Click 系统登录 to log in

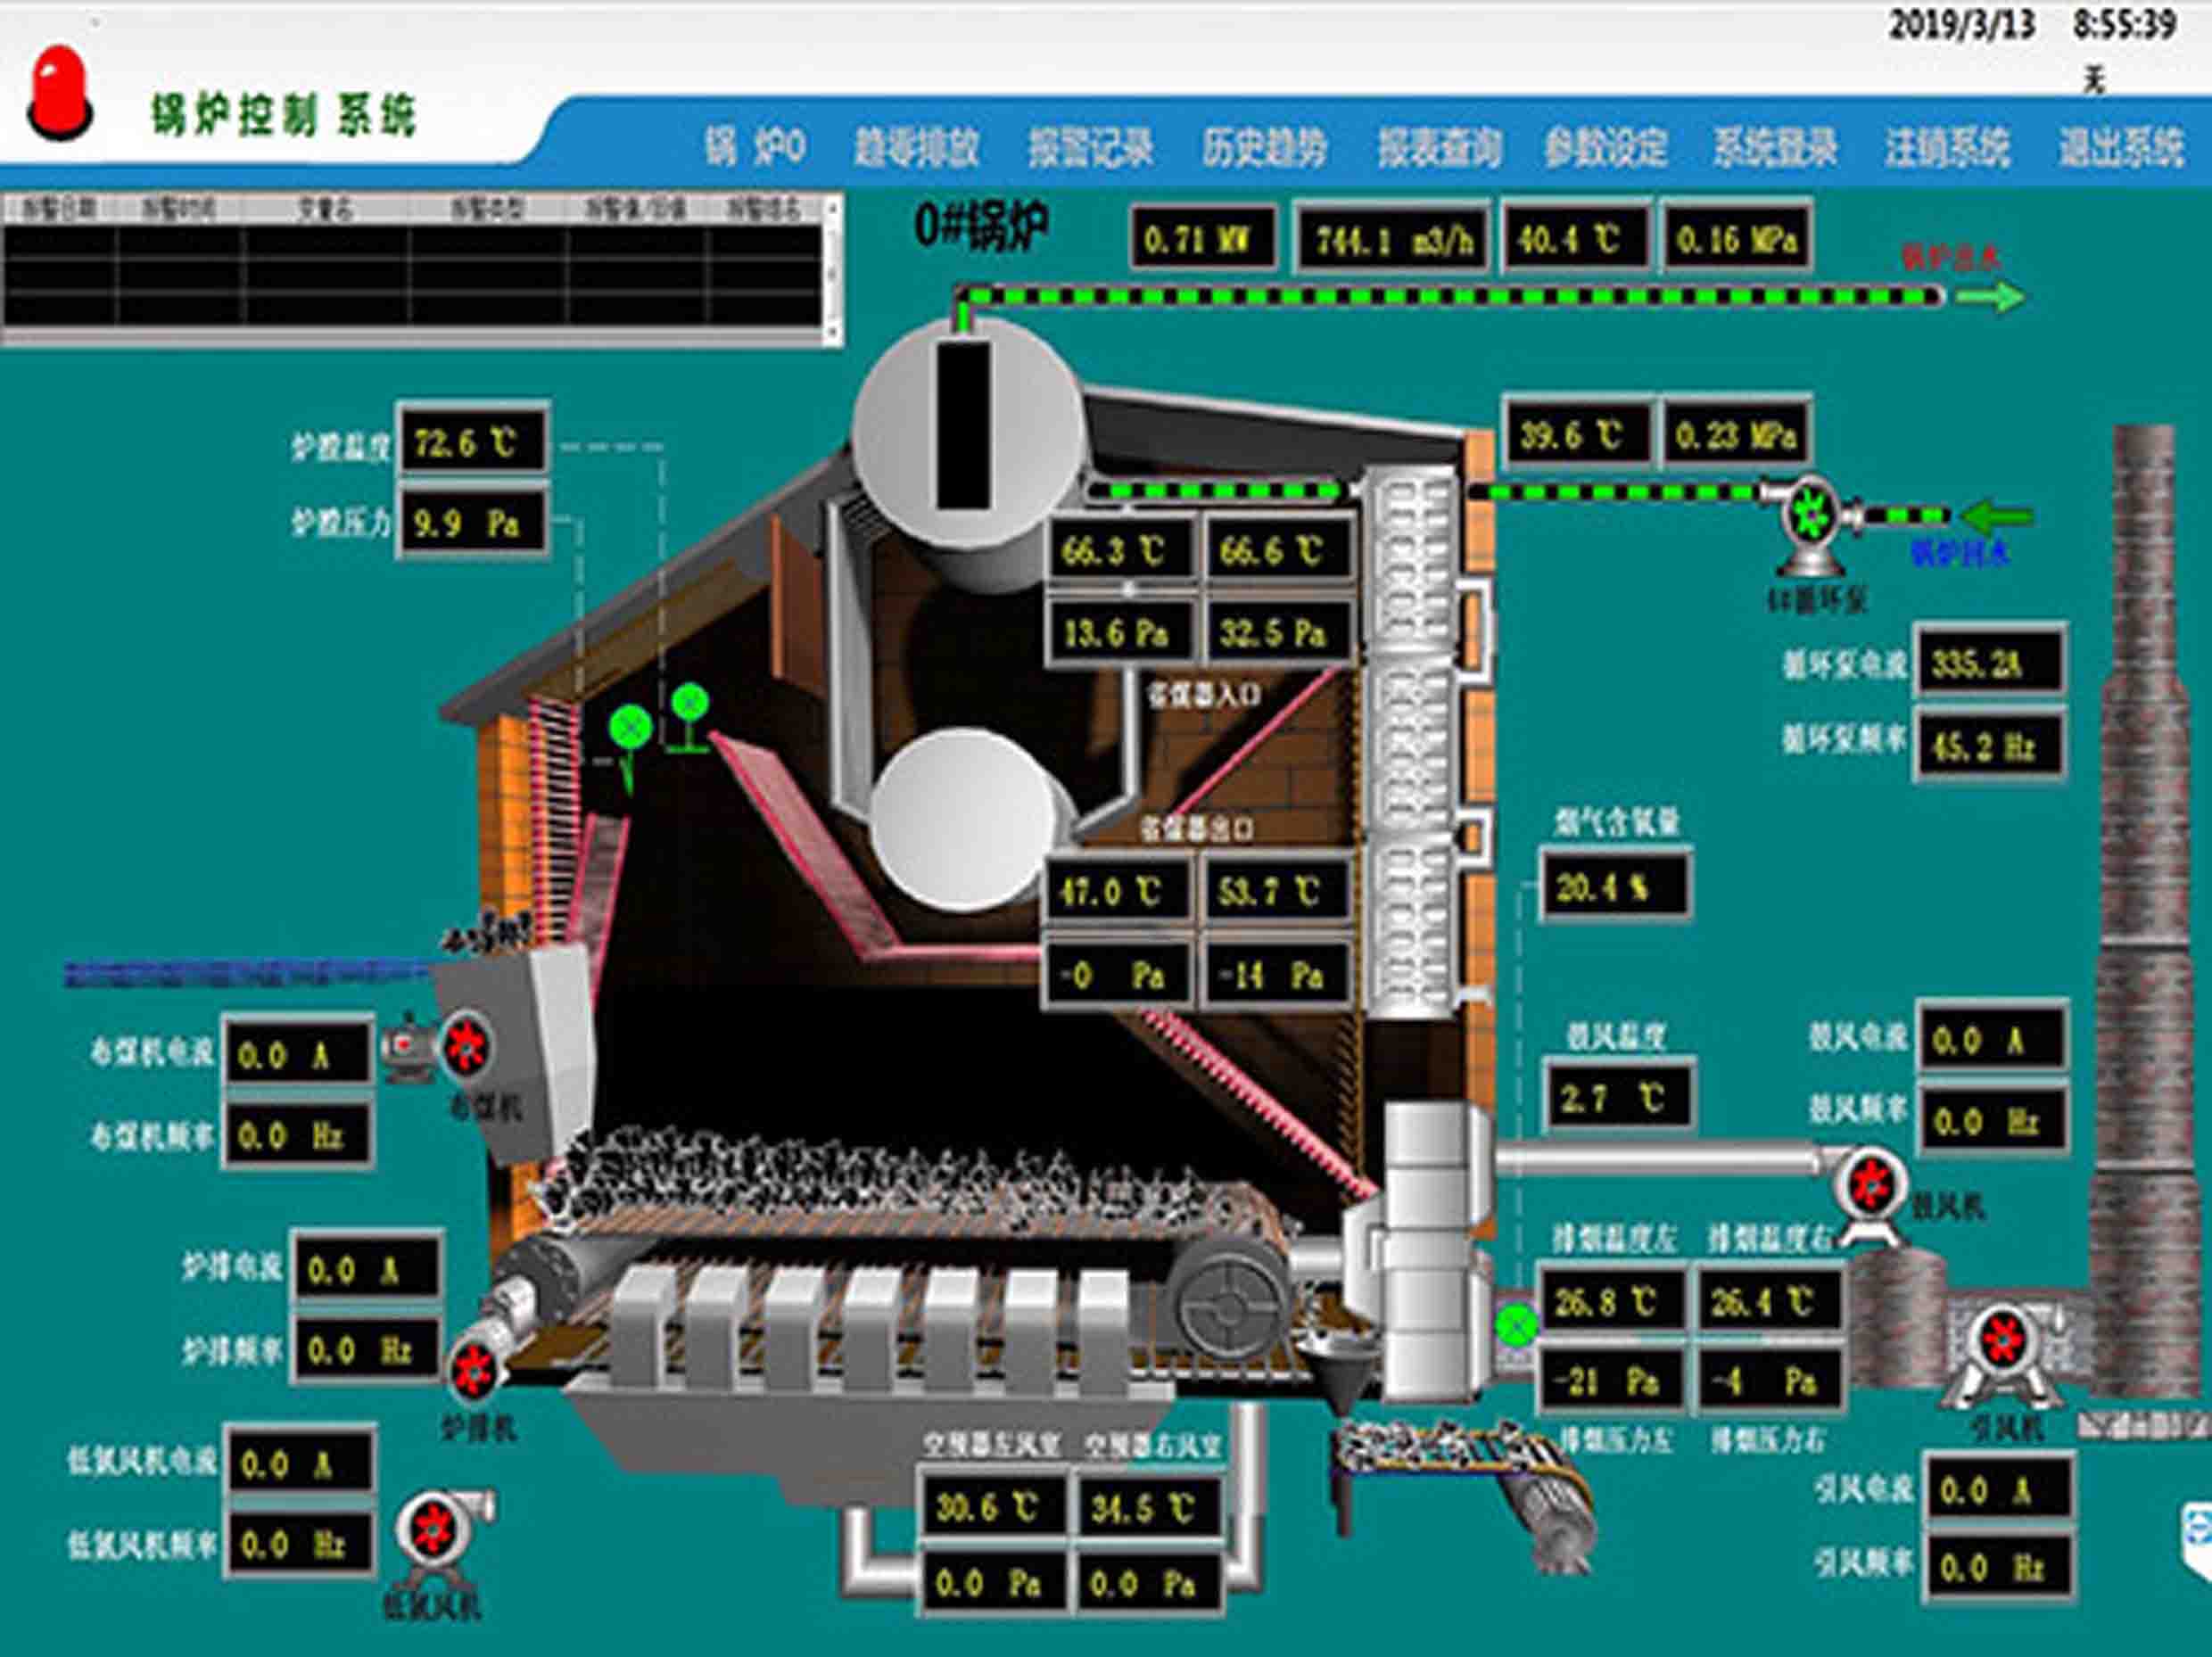1775,148
